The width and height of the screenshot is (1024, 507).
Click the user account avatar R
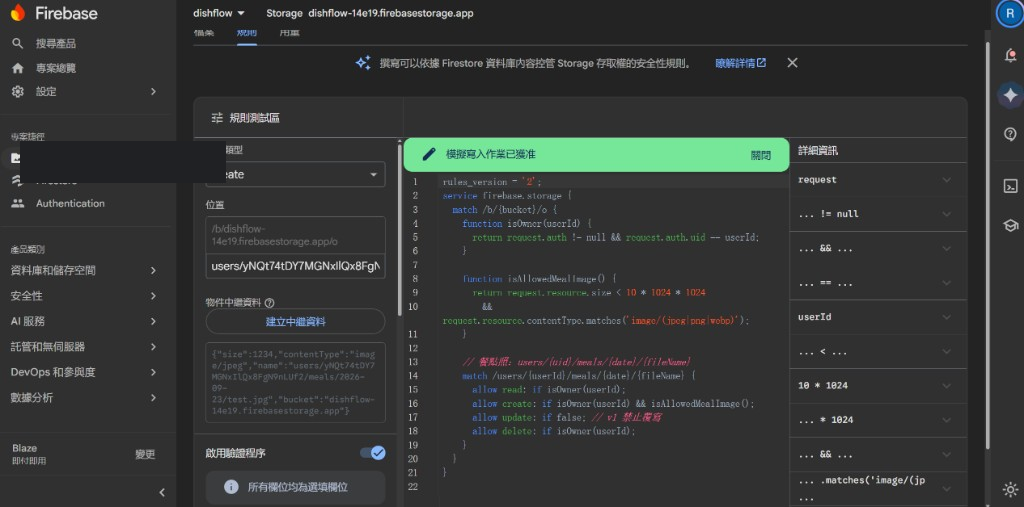(1010, 13)
